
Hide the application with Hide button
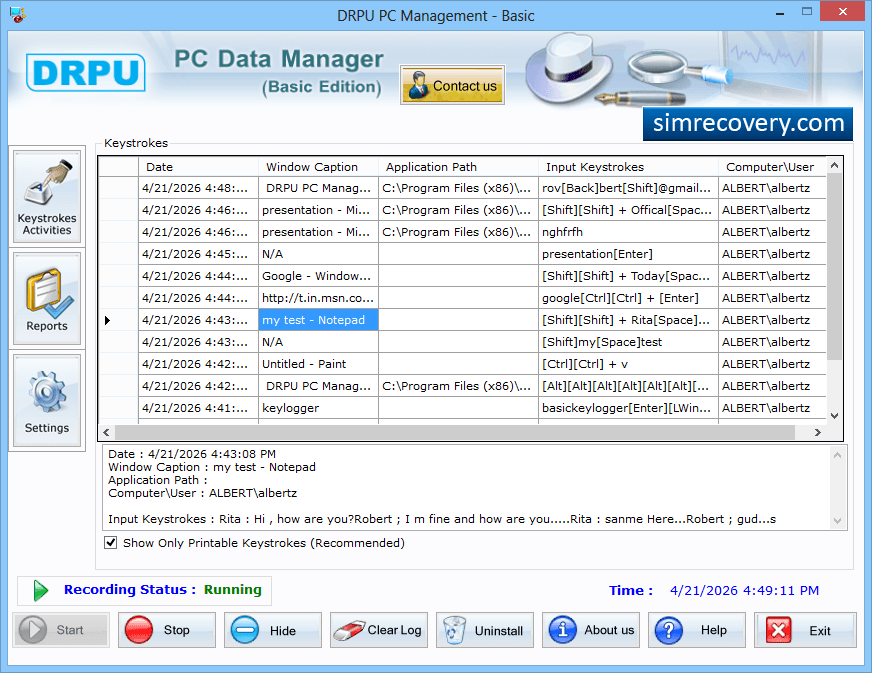click(x=273, y=630)
